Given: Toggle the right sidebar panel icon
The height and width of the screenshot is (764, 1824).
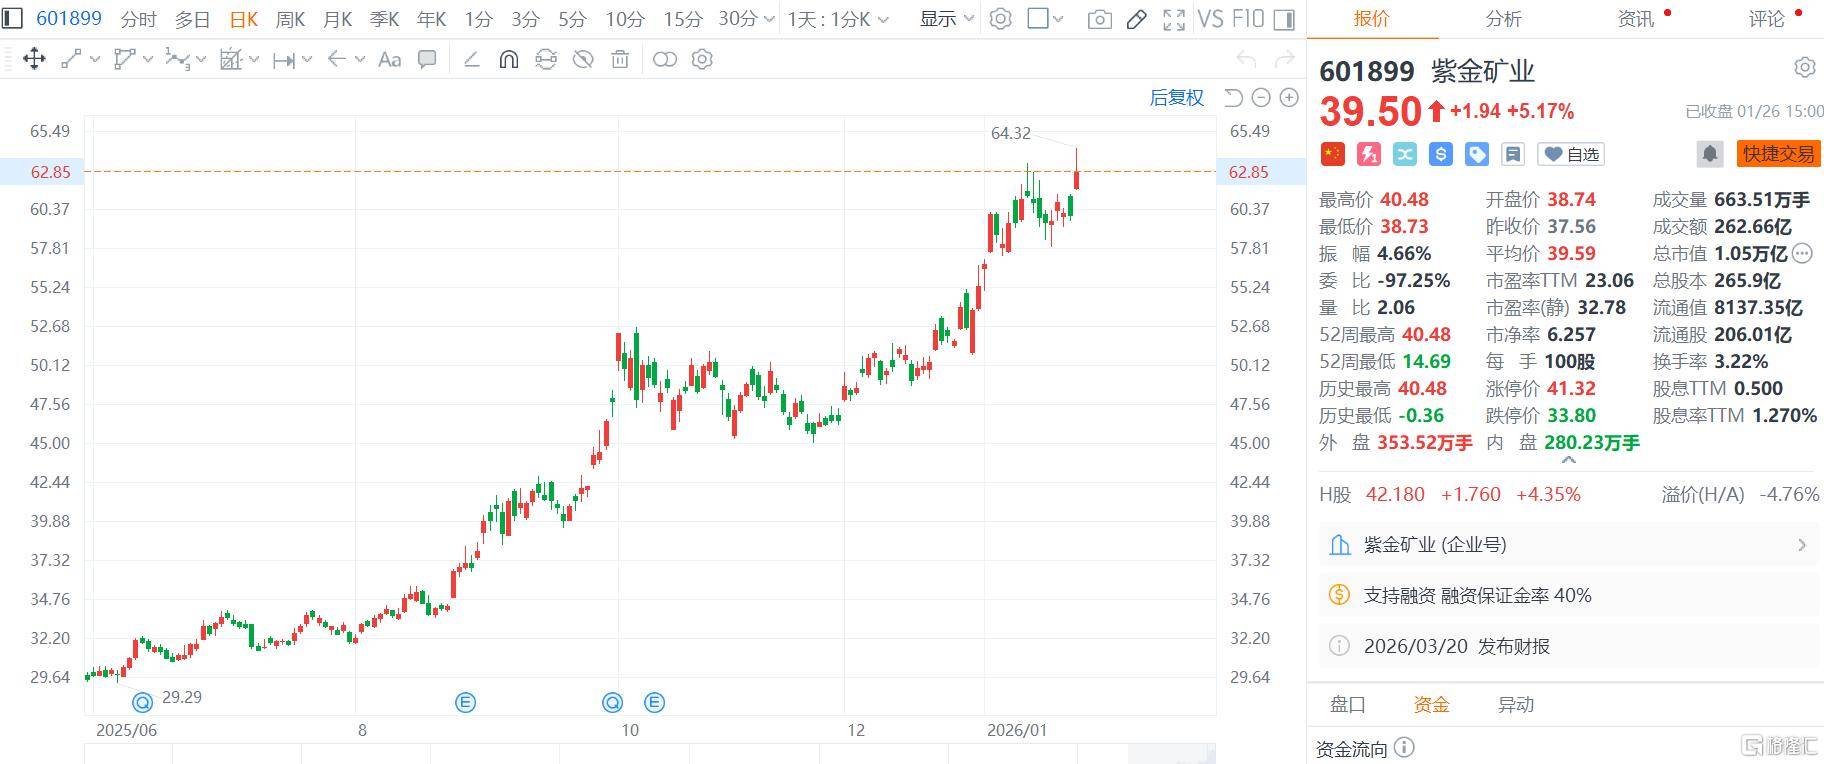Looking at the screenshot, I should click(1285, 19).
